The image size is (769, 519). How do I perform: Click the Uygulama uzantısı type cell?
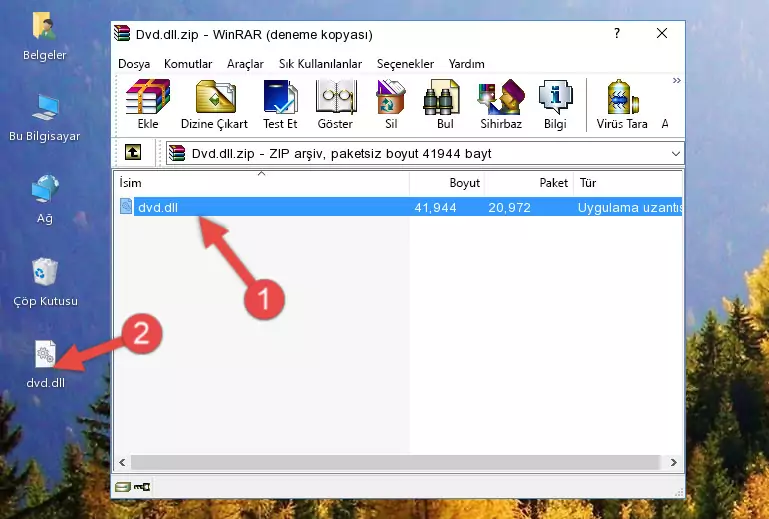630,208
